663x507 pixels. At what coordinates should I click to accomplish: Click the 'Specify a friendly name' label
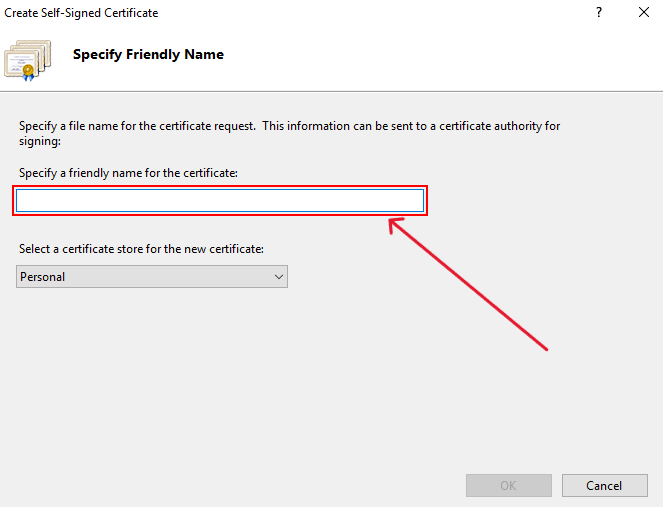click(128, 173)
